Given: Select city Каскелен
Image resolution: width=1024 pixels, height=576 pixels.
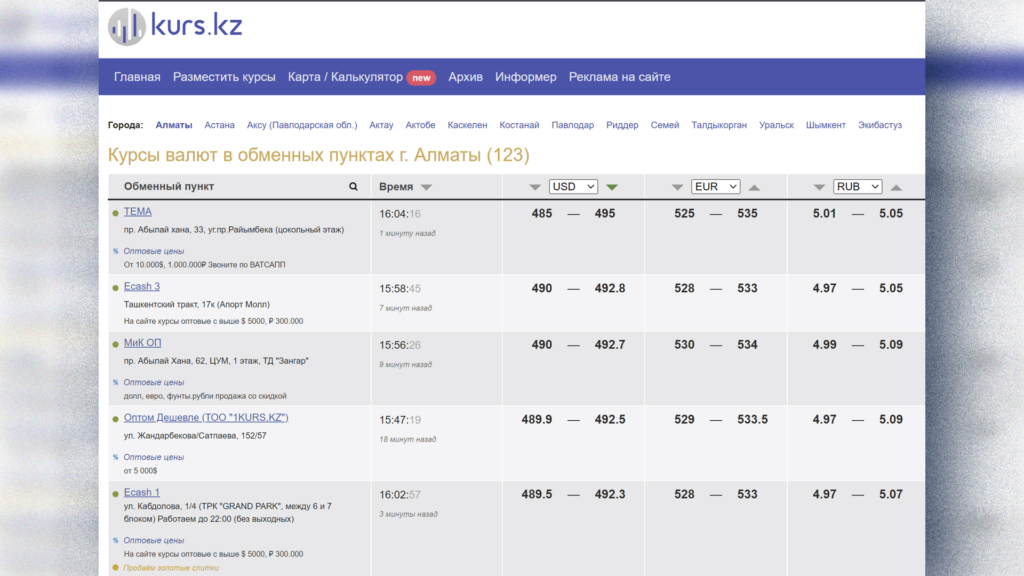Looking at the screenshot, I should (x=468, y=125).
